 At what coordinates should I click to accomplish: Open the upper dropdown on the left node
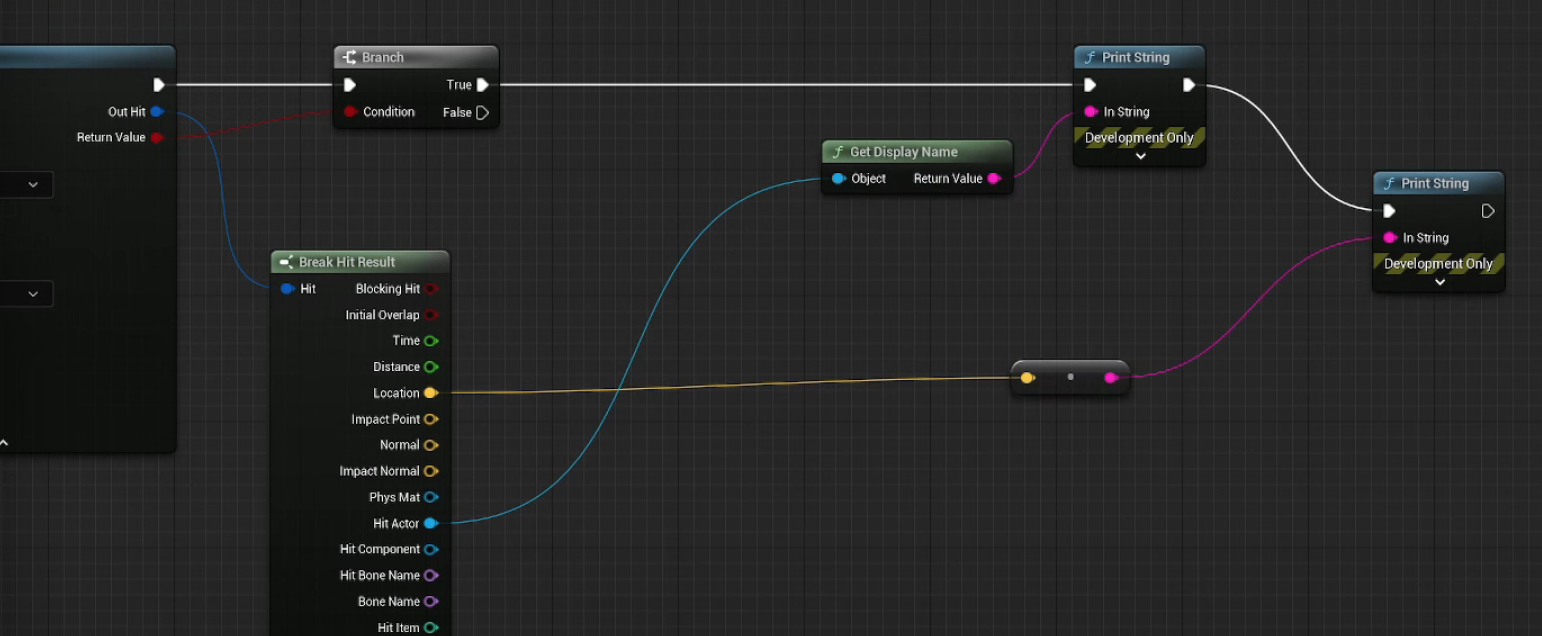[30, 184]
